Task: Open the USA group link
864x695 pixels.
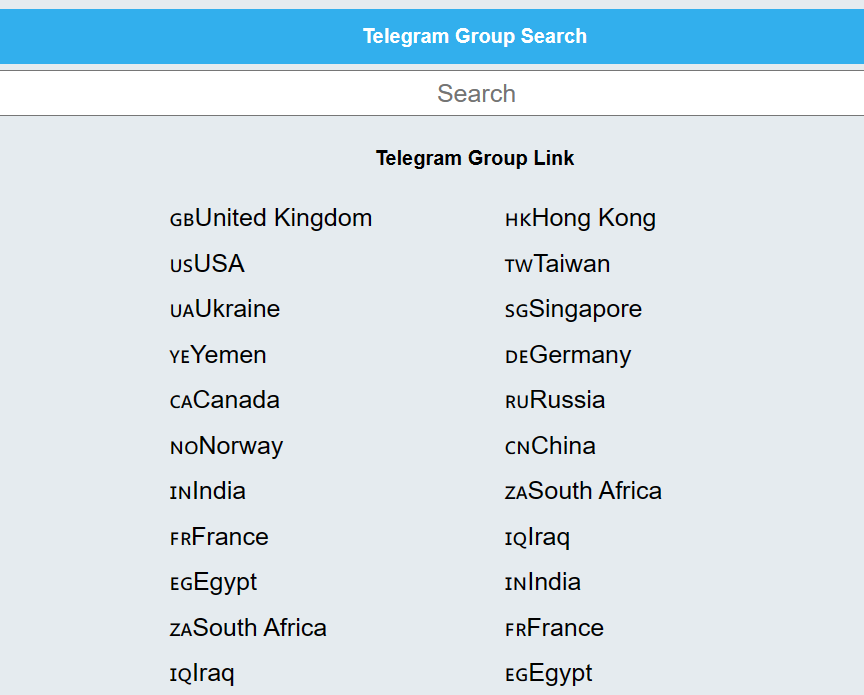Action: coord(207,263)
